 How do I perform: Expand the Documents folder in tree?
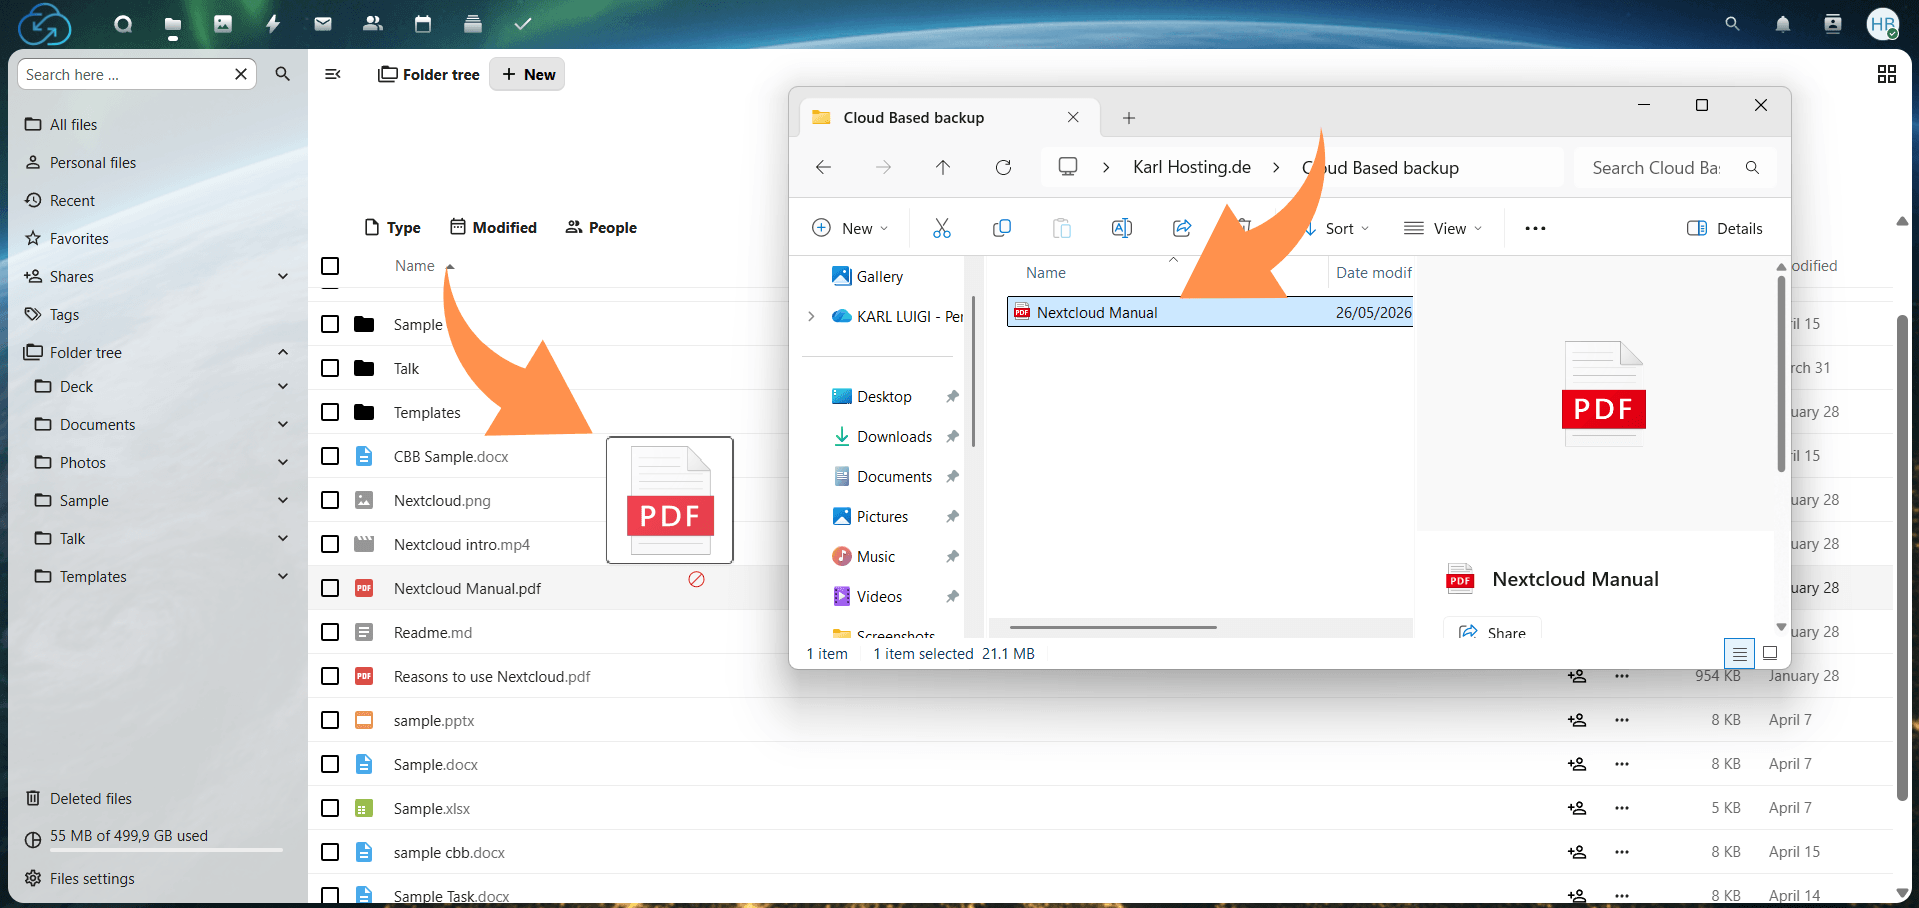[283, 424]
